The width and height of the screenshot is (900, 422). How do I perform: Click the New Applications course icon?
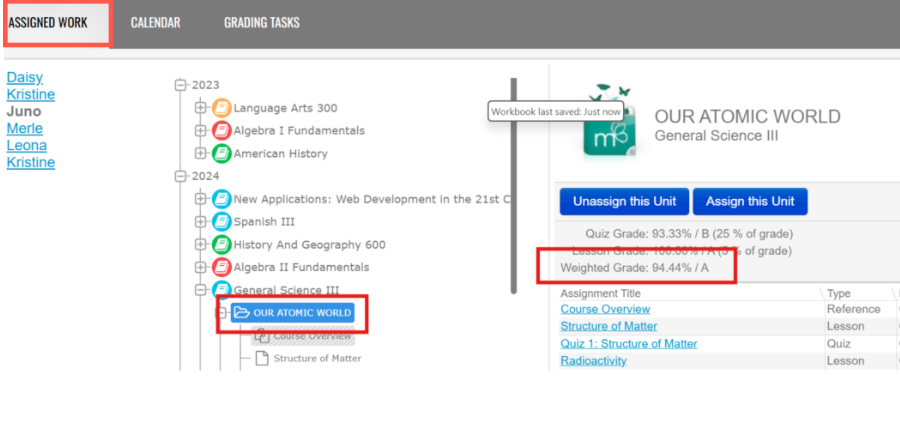222,199
